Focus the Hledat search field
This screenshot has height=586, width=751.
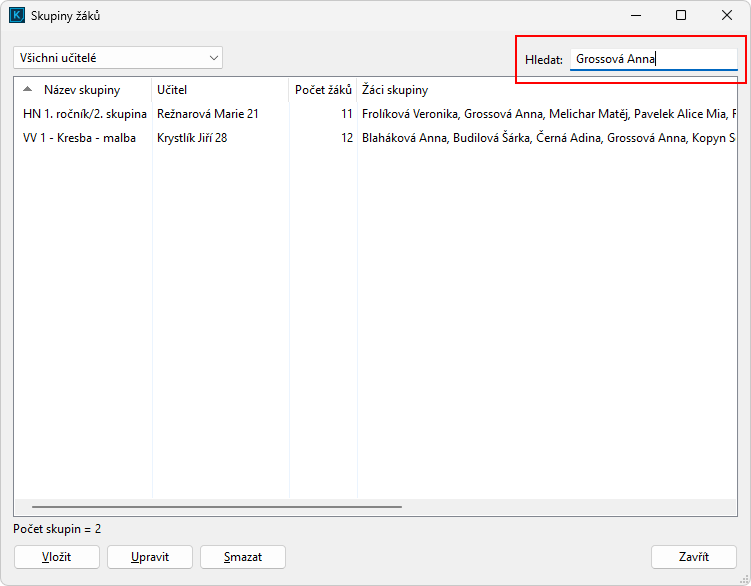pos(653,59)
